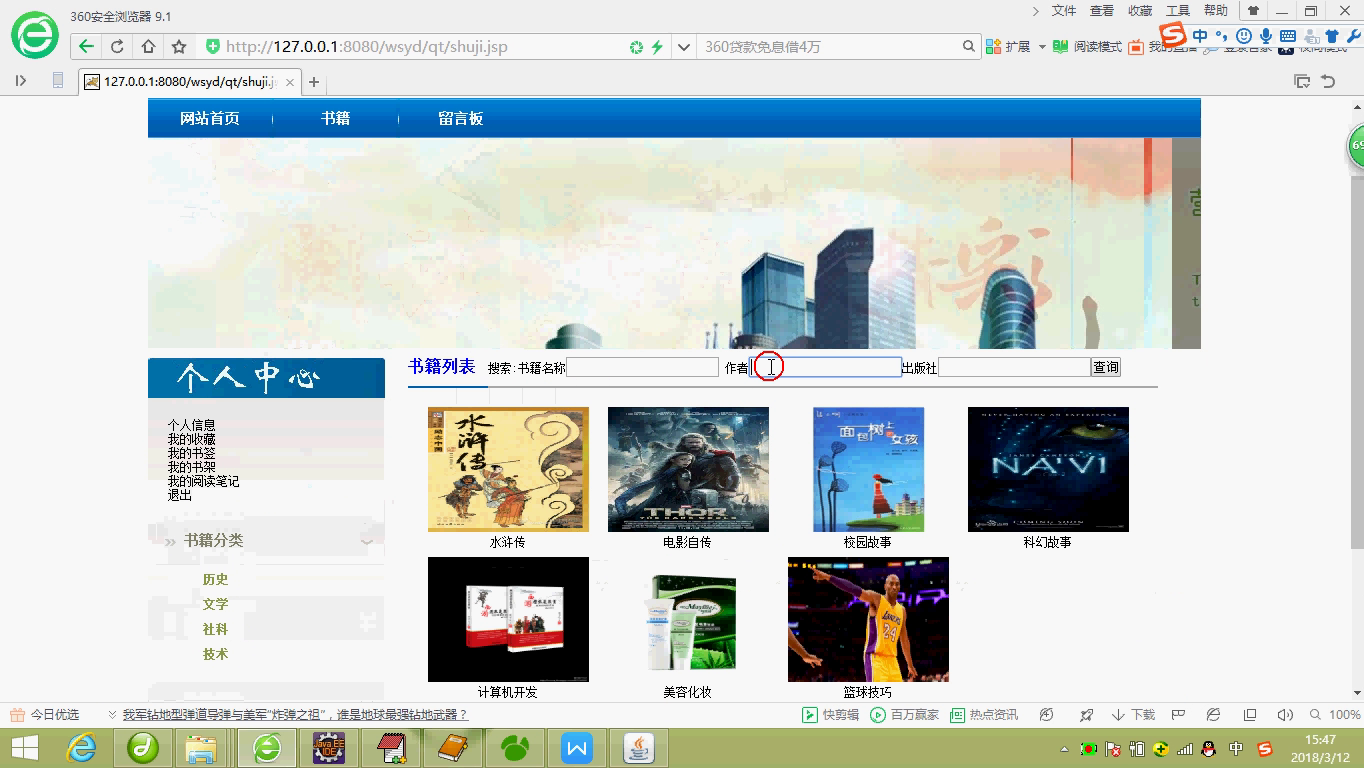Open the 帮助 menu

click(x=1216, y=11)
